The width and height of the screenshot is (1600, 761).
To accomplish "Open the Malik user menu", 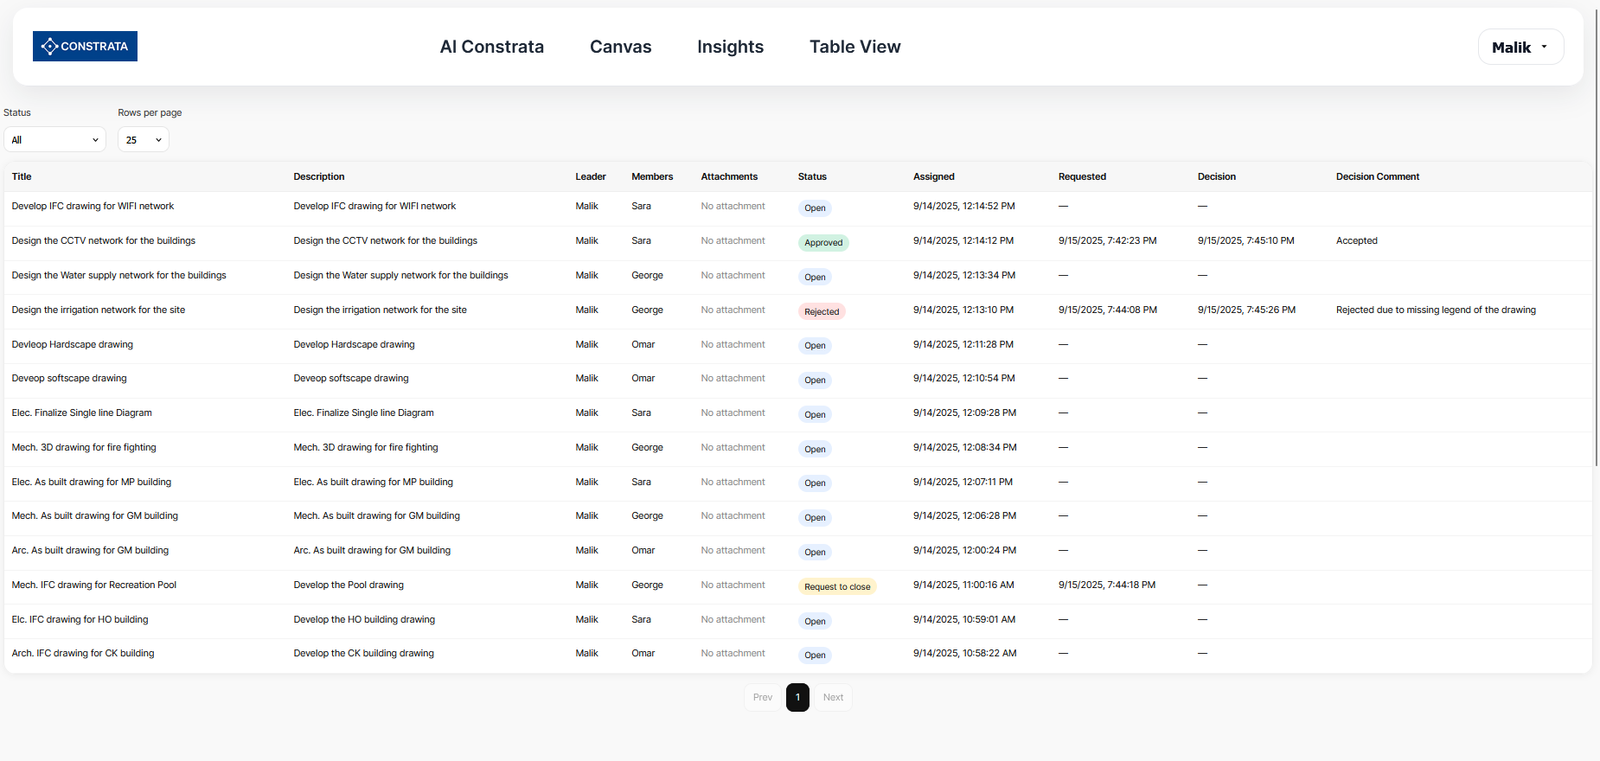I will [1519, 47].
